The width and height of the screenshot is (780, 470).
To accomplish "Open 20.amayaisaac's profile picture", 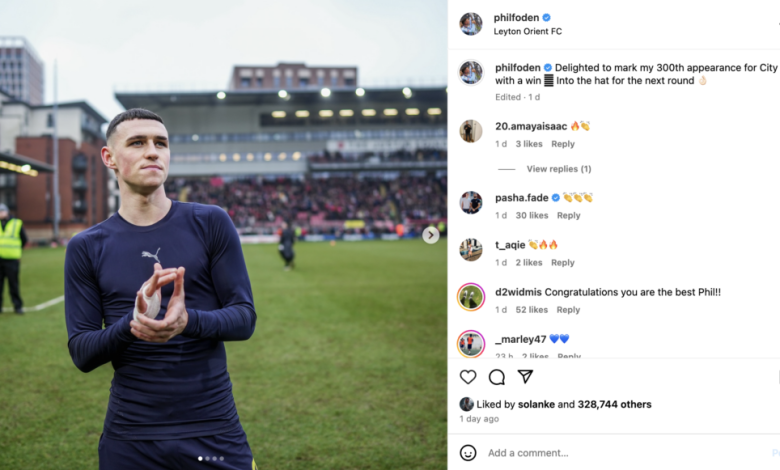I will pyautogui.click(x=471, y=131).
